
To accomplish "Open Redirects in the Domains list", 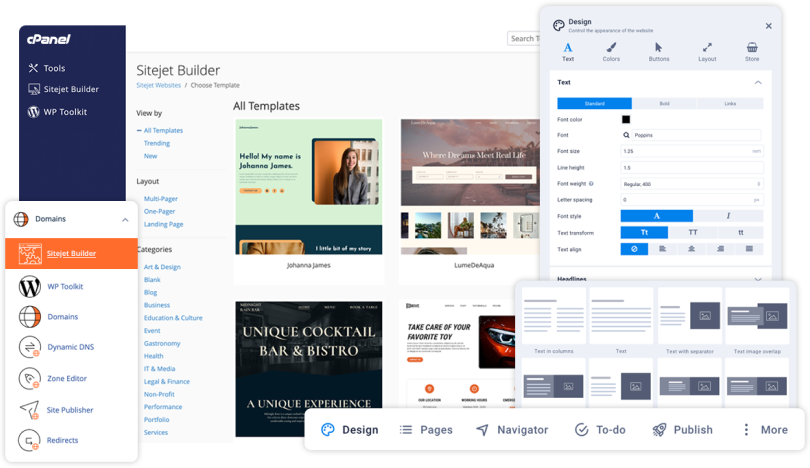I will click(62, 440).
